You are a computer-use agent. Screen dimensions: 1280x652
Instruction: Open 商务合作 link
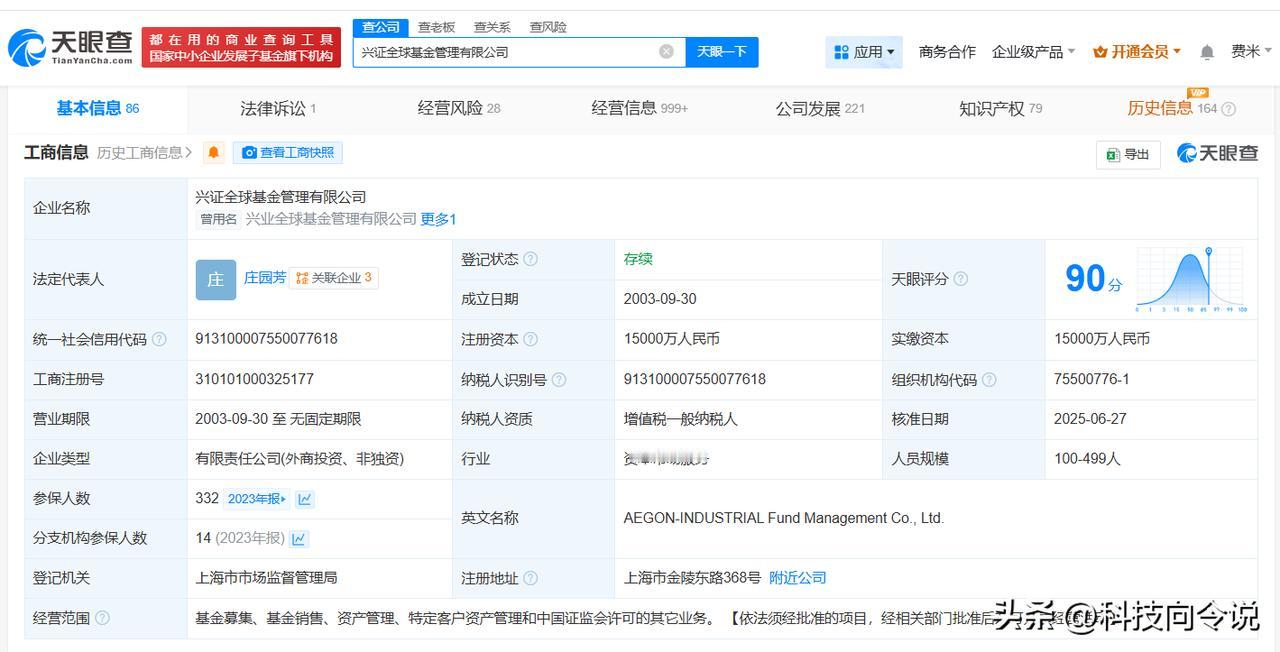point(947,52)
